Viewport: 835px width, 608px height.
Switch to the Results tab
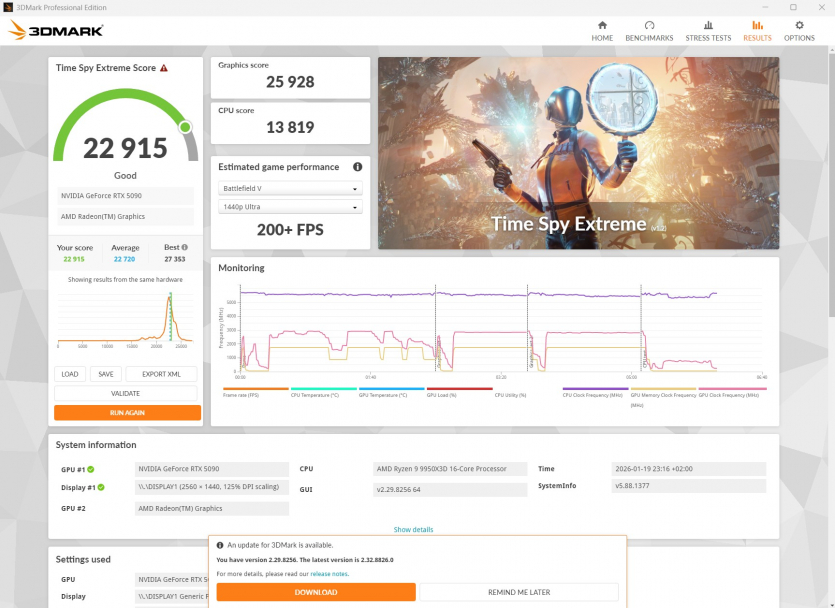coord(757,30)
